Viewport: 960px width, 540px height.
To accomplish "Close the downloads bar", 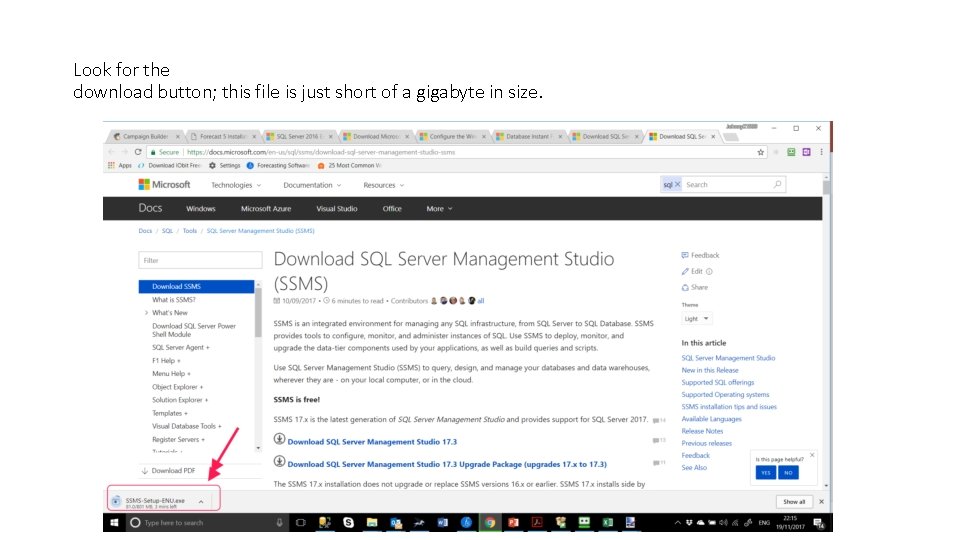I will [821, 501].
